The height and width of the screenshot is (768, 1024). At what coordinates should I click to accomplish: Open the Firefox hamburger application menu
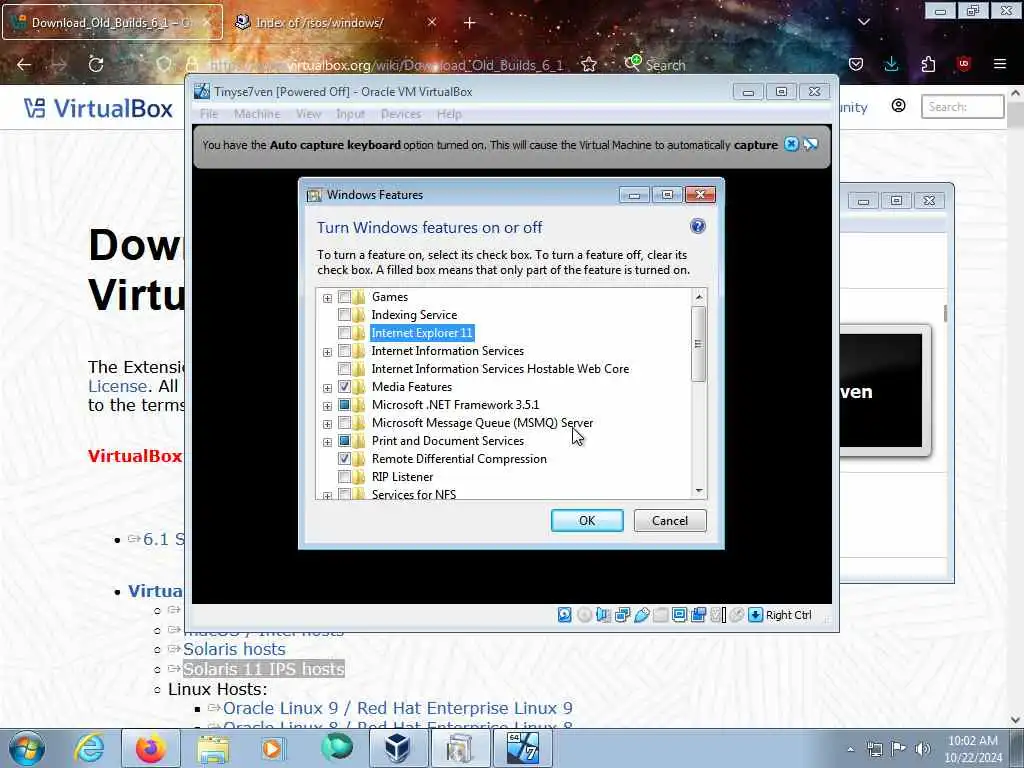tap(1000, 64)
